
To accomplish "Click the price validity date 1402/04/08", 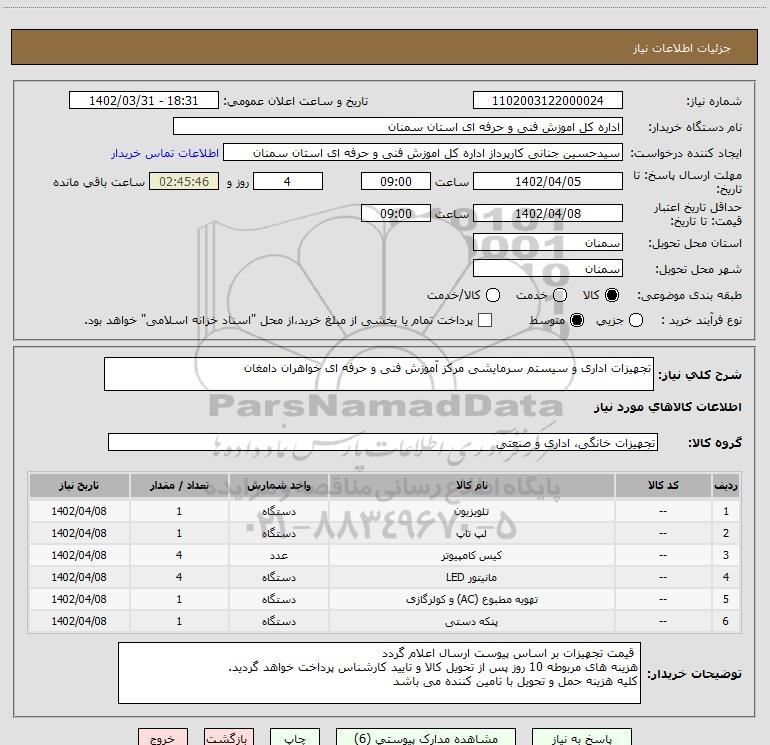I will [548, 213].
